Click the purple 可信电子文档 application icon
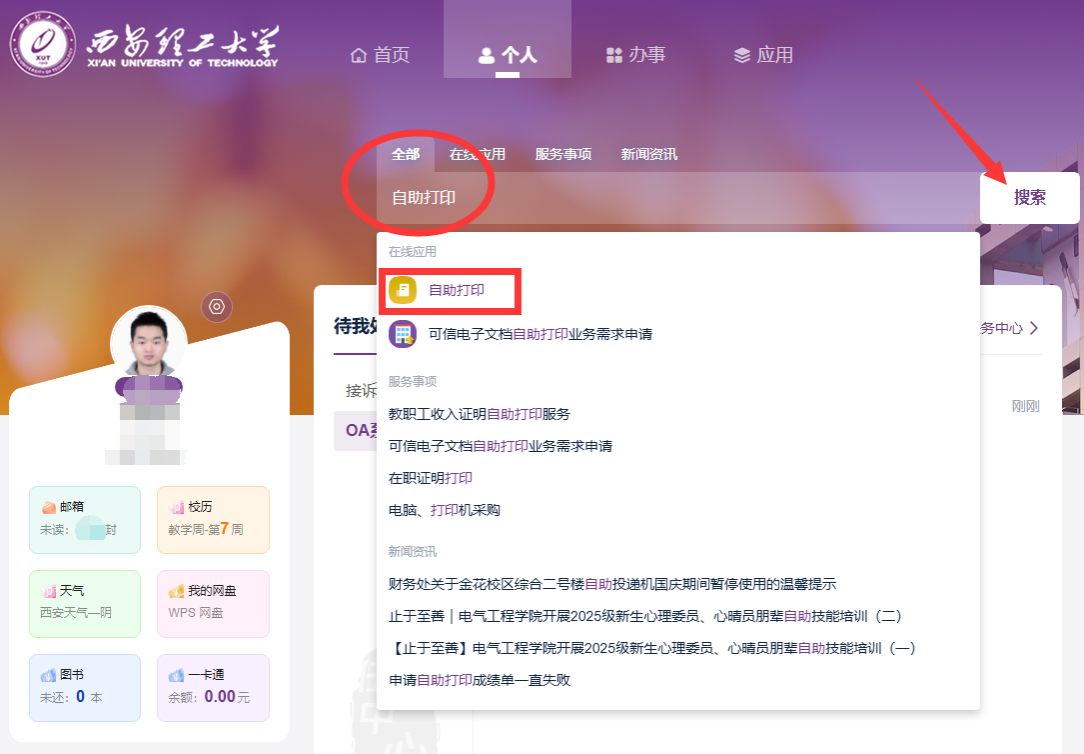 coord(402,334)
